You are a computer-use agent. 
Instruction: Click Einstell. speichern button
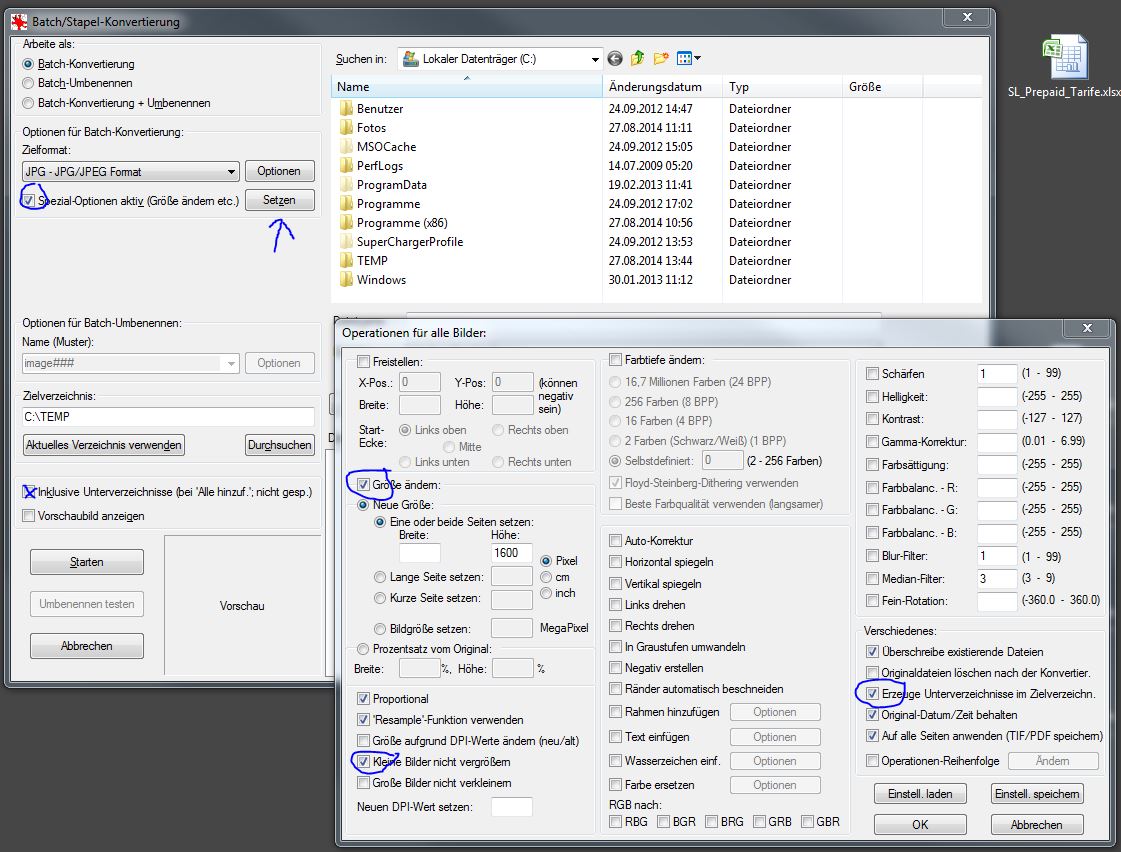[1036, 794]
